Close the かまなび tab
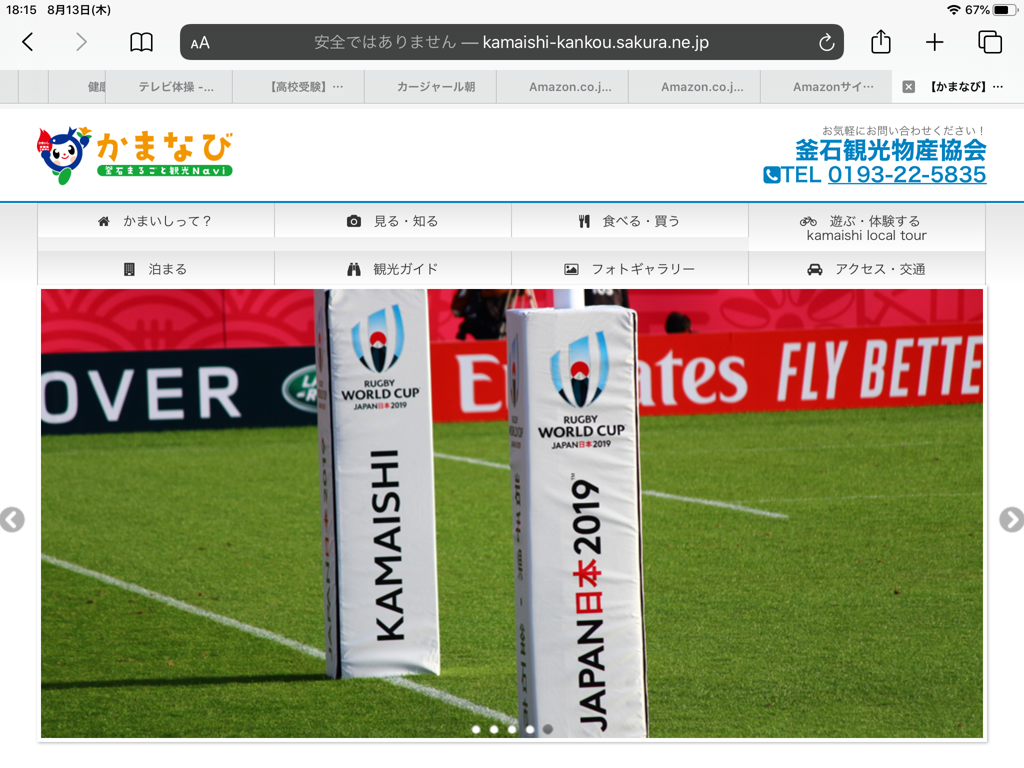The height and width of the screenshot is (768, 1024). (x=908, y=87)
